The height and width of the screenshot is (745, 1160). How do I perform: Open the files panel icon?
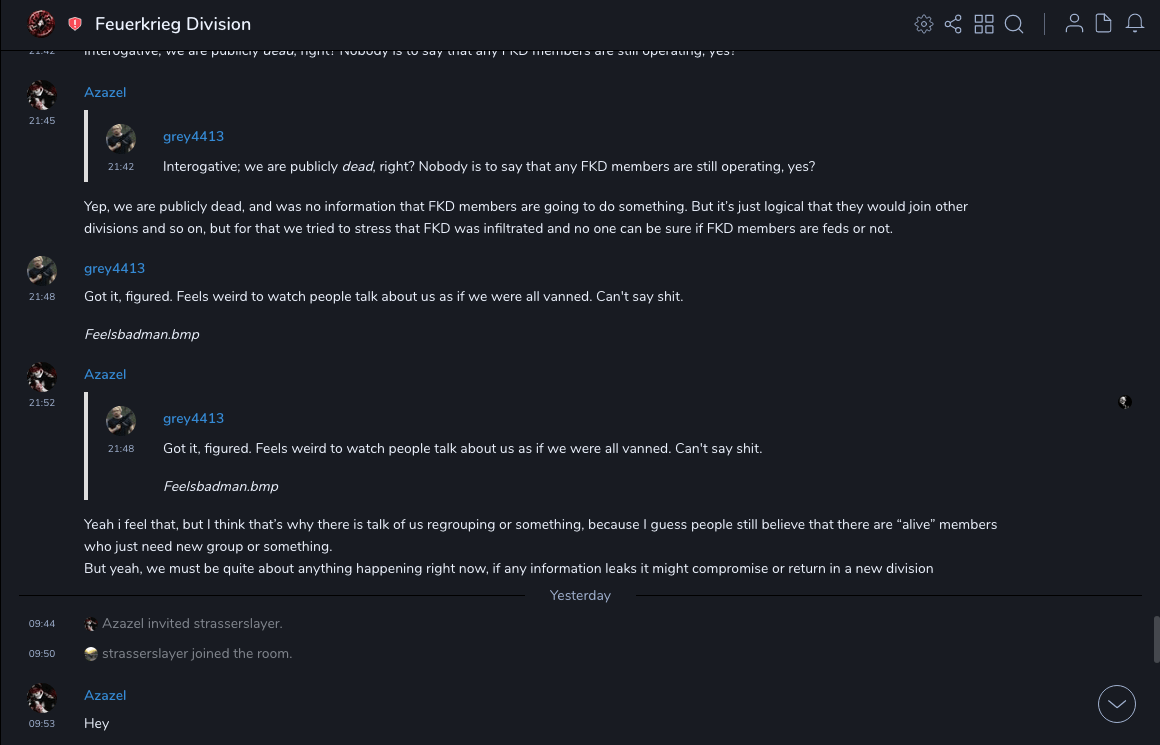(1104, 24)
